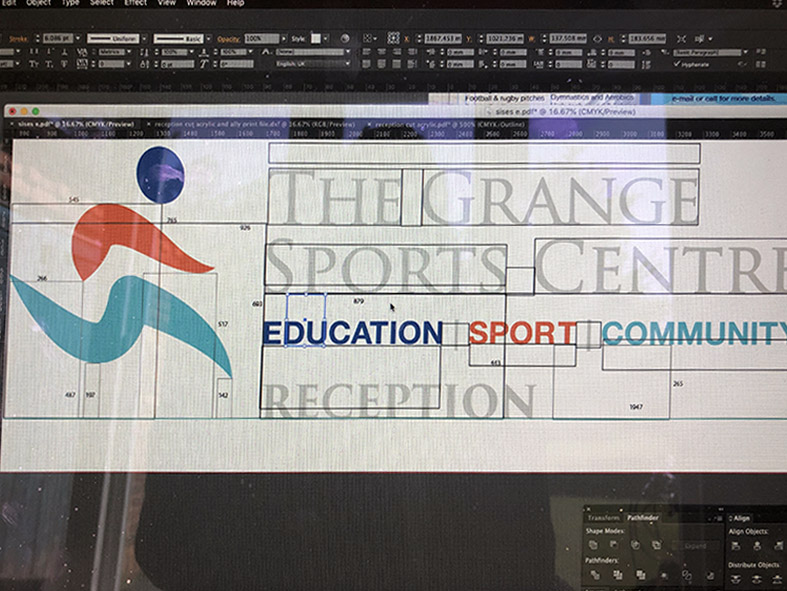Open the graphic Style dropdown
This screenshot has height=591, width=787.
coord(325,39)
